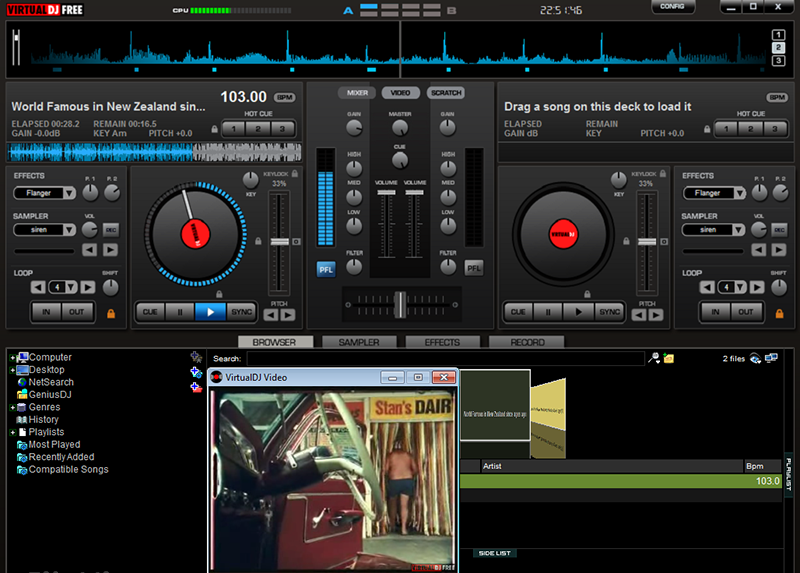Viewport: 800px width, 573px height.
Task: Select the SCRATCH mixer tab
Action: (446, 93)
